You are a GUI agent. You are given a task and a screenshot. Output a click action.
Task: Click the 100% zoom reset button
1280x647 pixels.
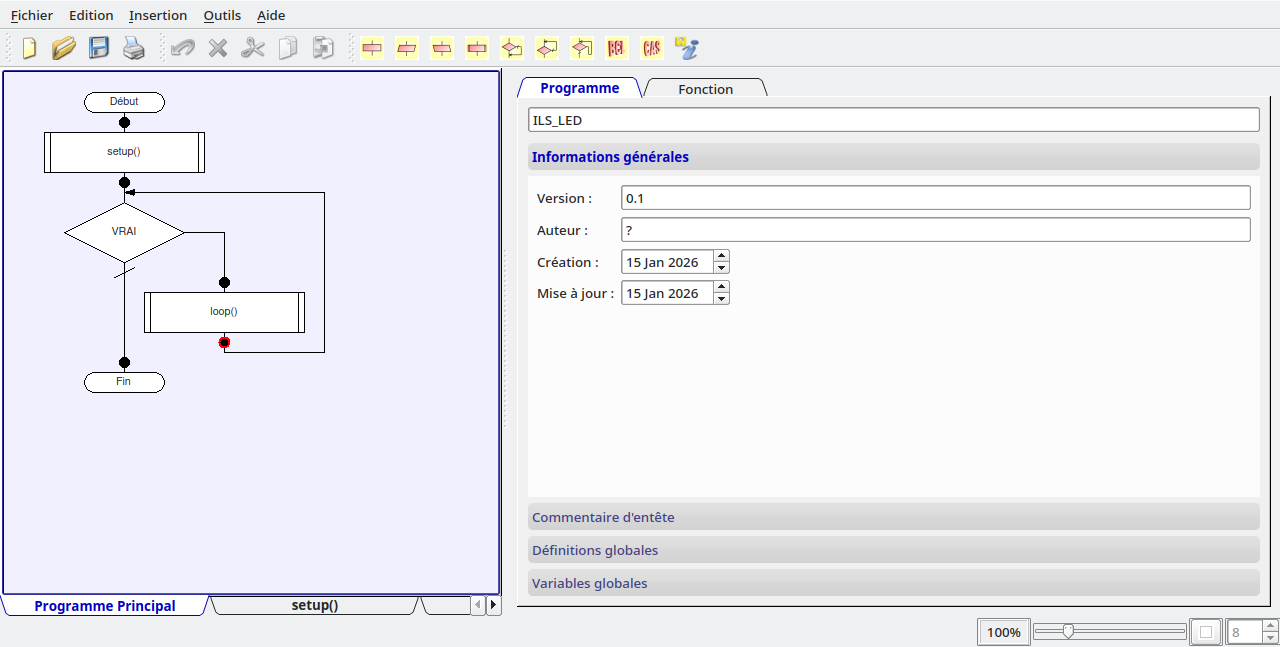1004,632
